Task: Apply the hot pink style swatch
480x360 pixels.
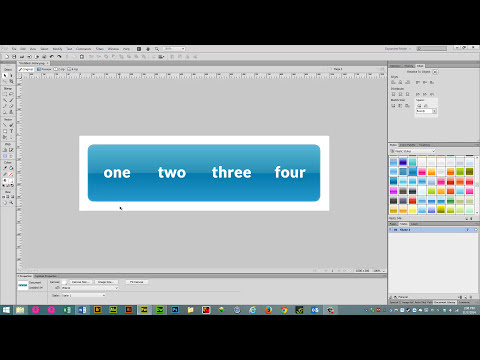Action: (422, 172)
